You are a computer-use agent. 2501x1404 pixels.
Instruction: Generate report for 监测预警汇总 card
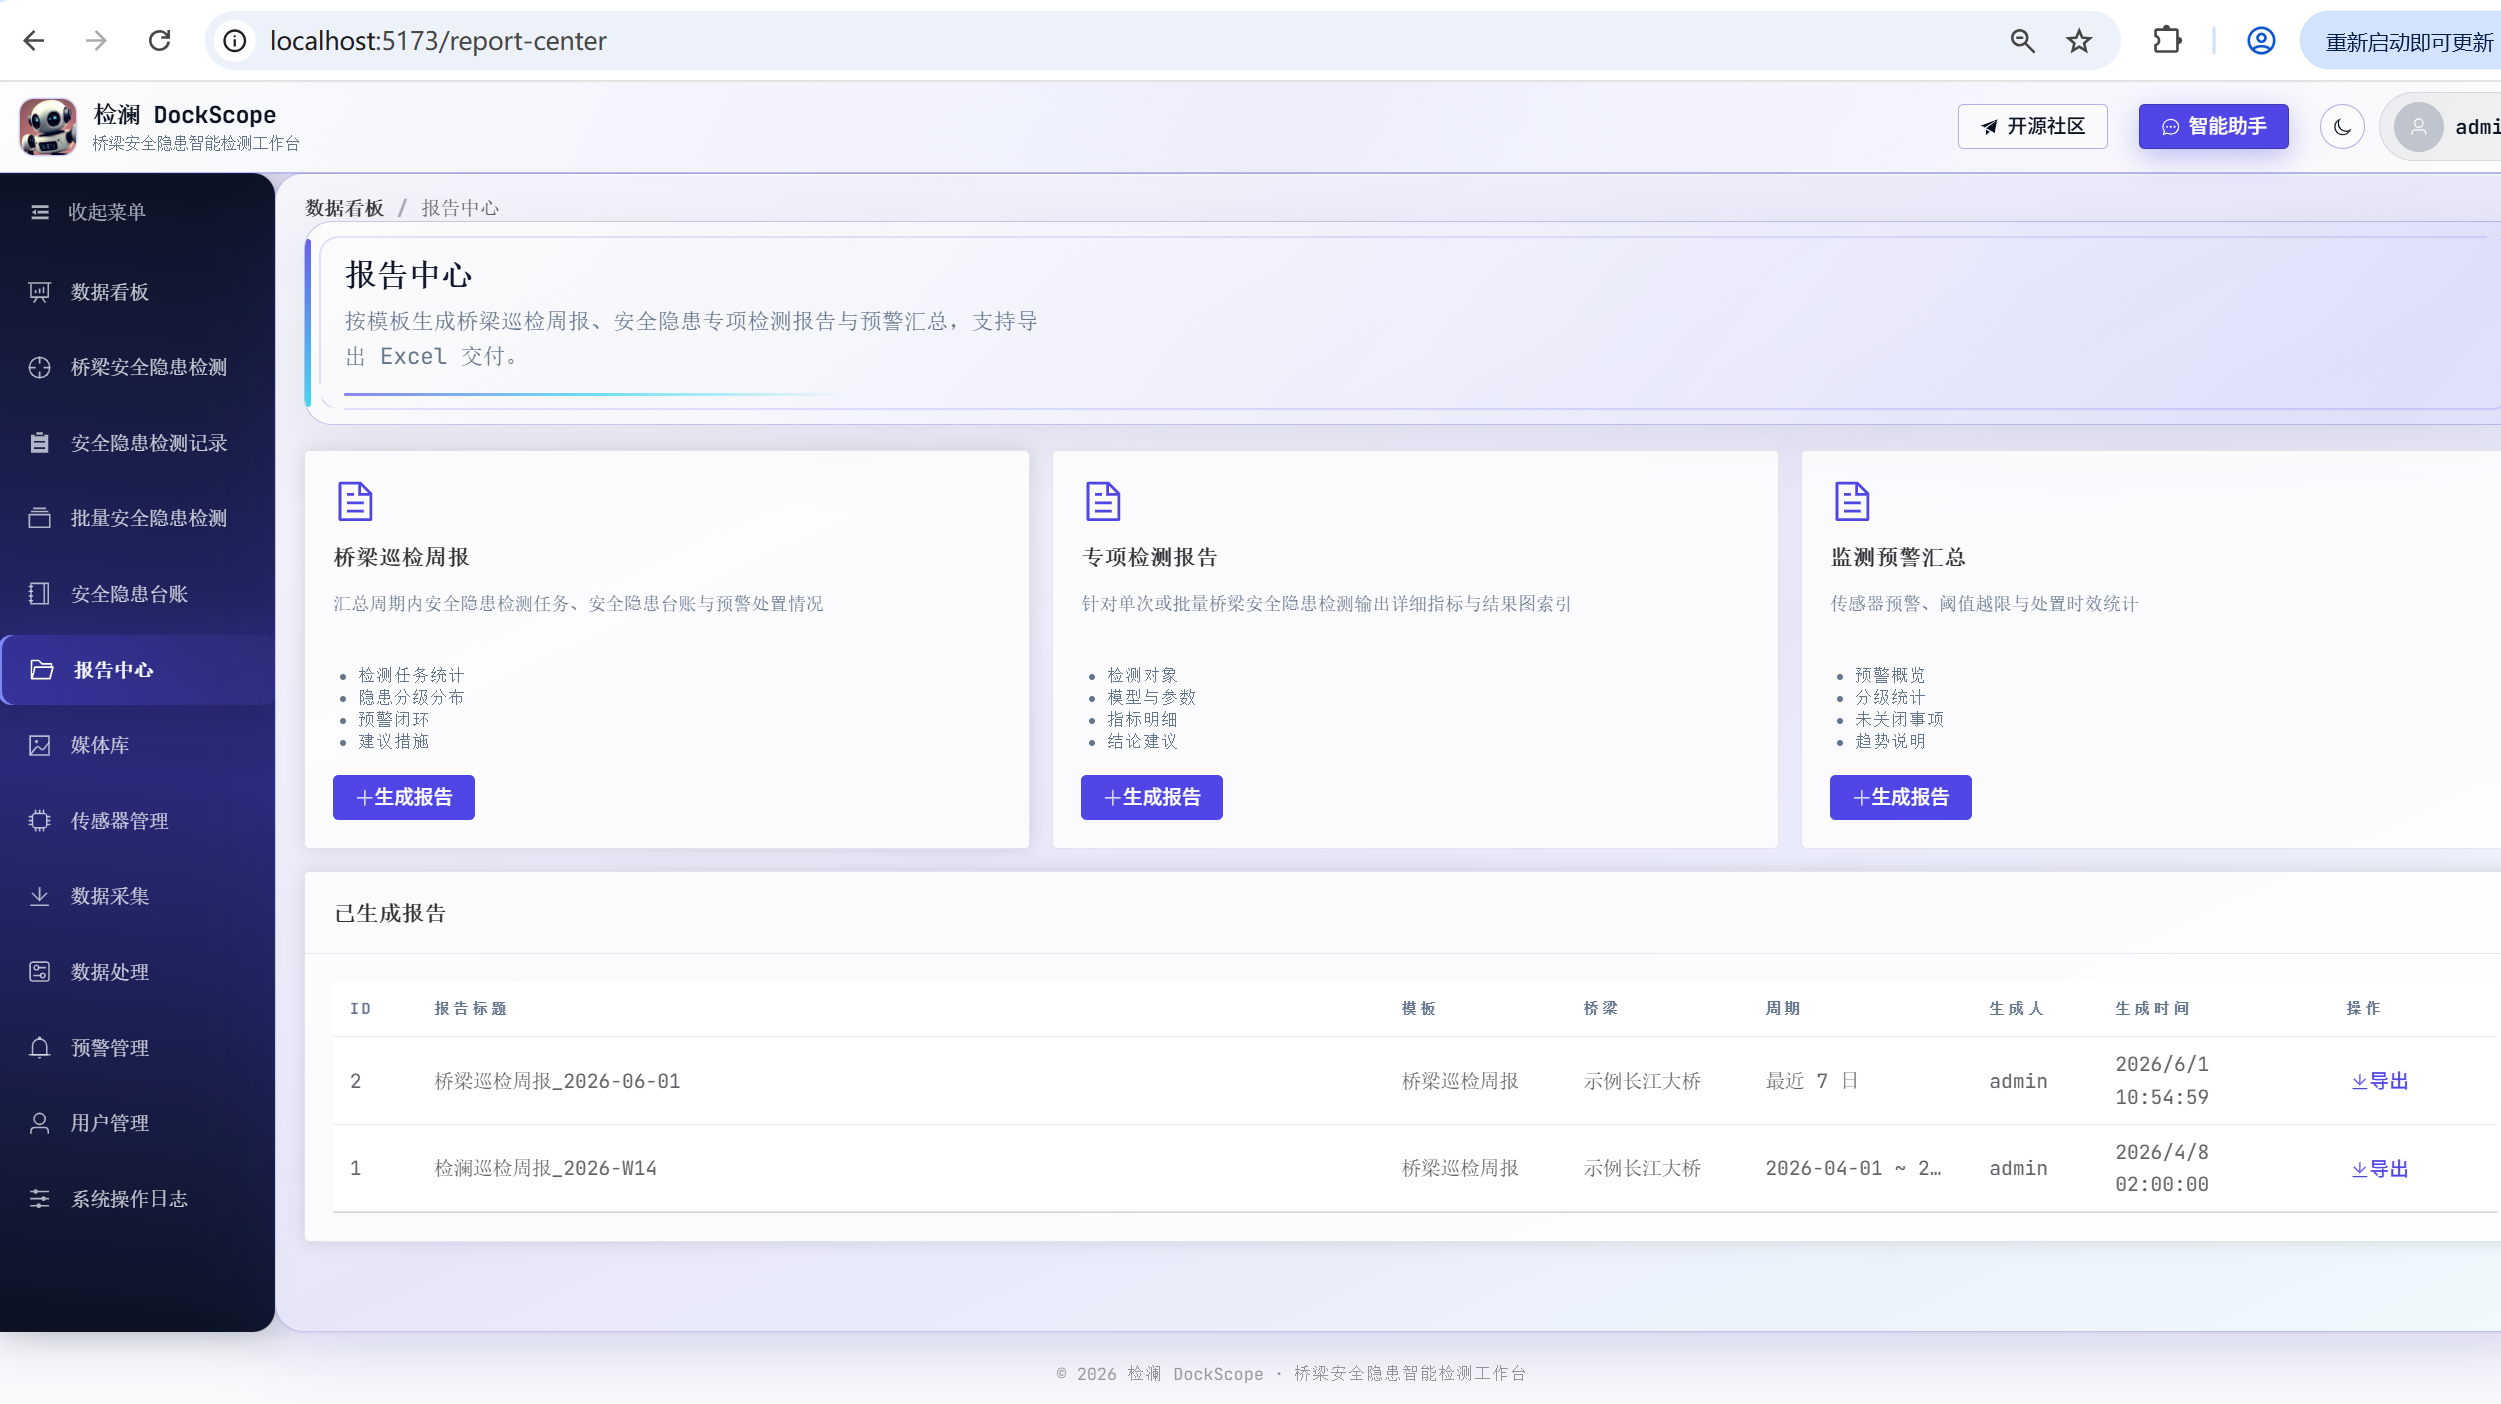point(1901,797)
